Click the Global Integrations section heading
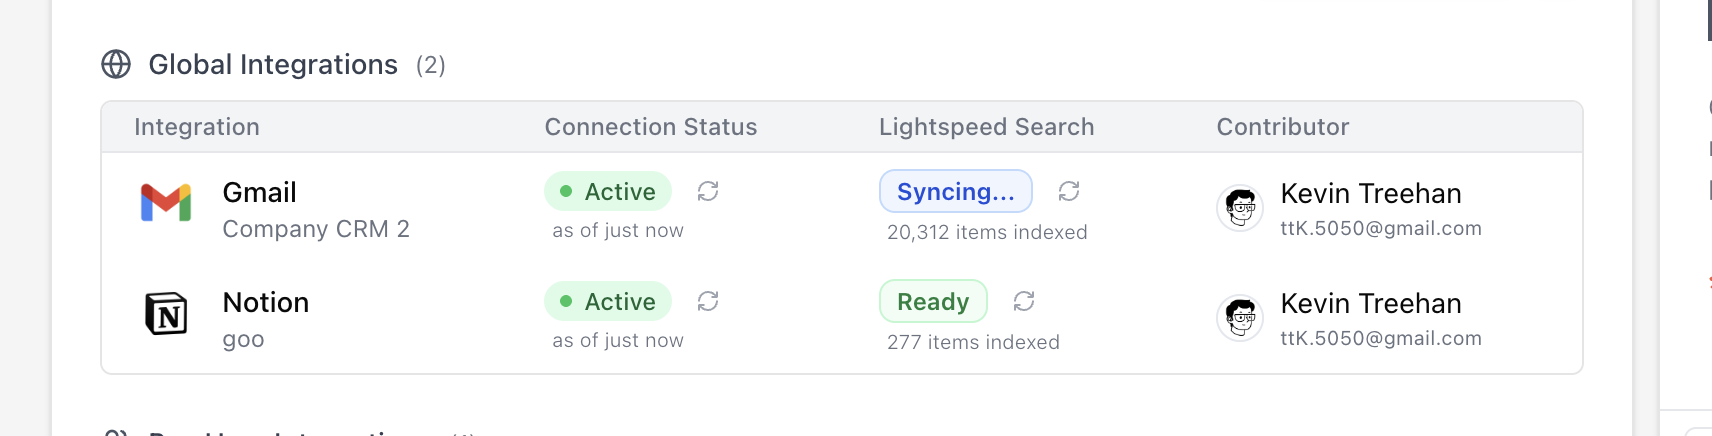Image resolution: width=1712 pixels, height=436 pixels. [273, 65]
